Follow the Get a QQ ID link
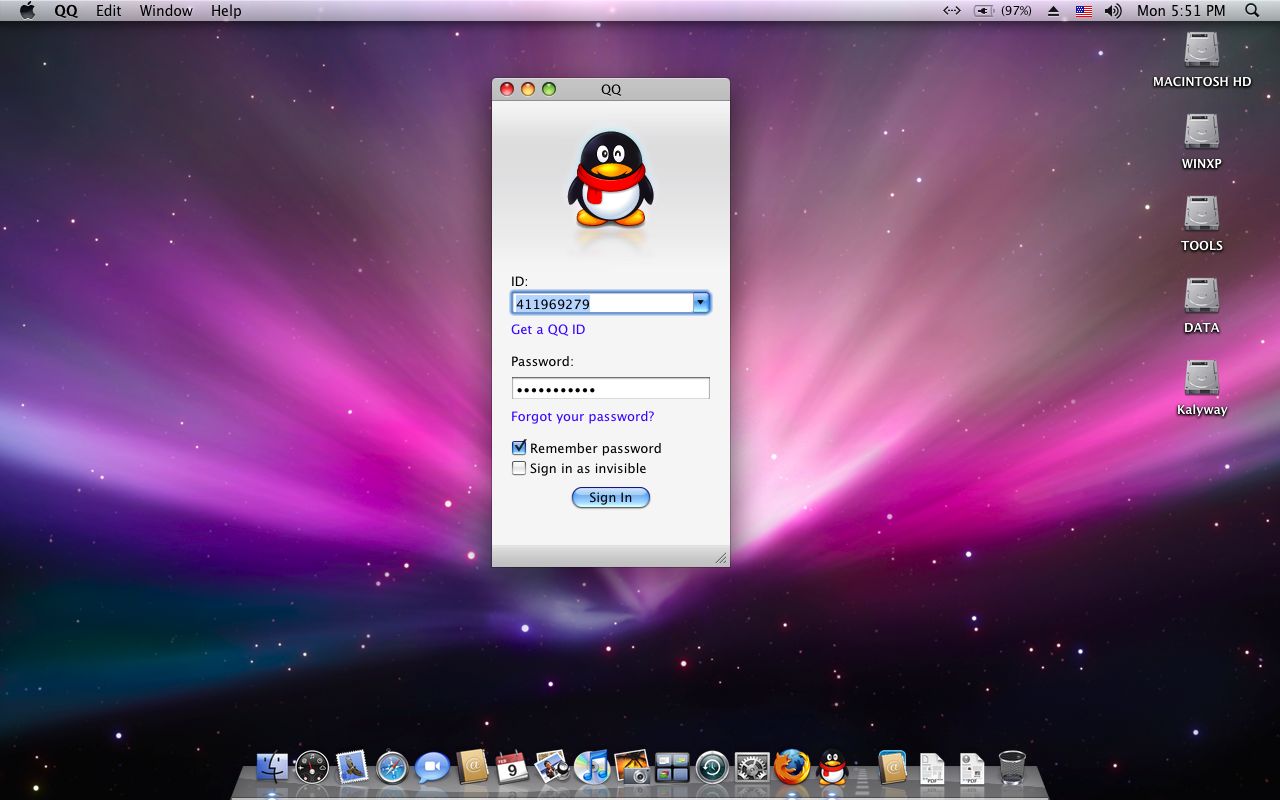The width and height of the screenshot is (1280, 800). 548,329
